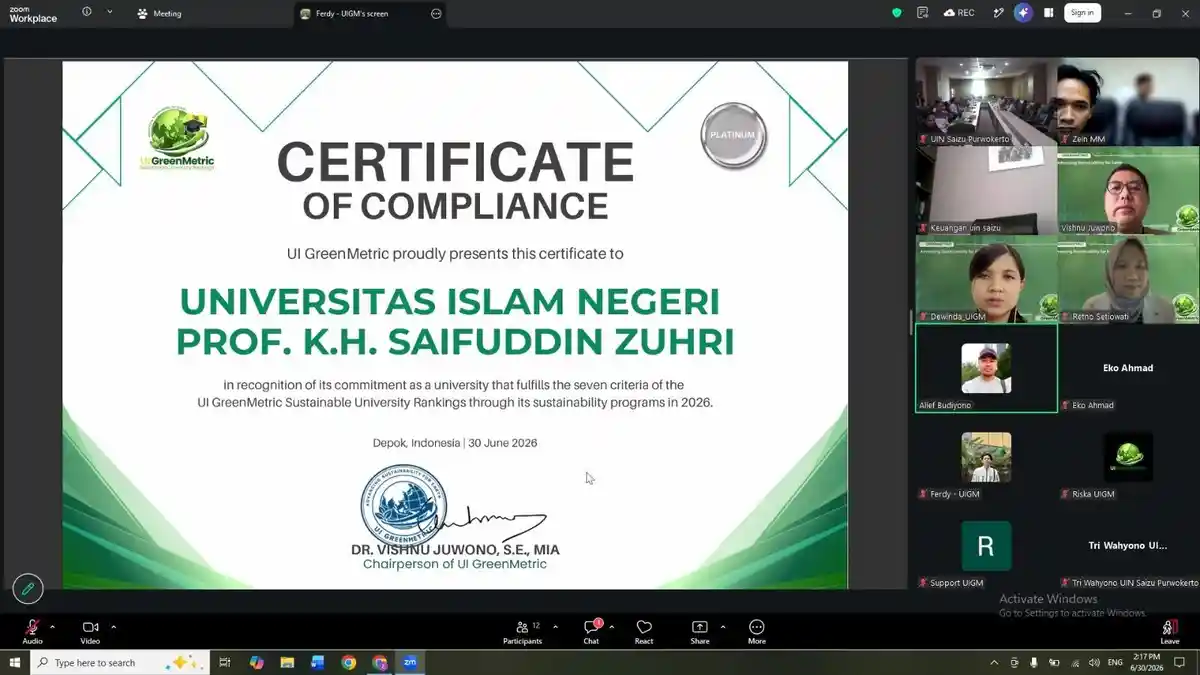Change the layout view icon
This screenshot has width=1200, height=675.
pos(1049,13)
